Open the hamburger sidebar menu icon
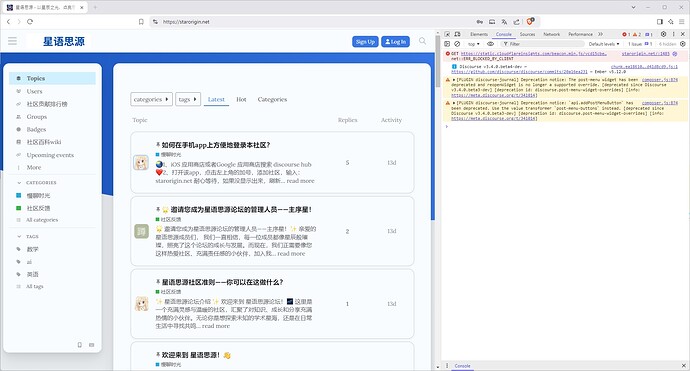The height and width of the screenshot is (371, 690). click(12, 41)
